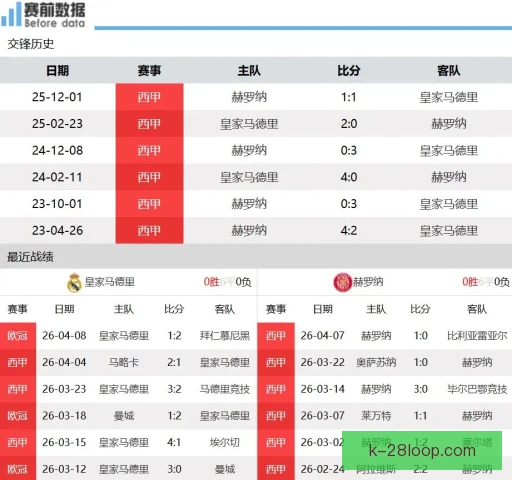
Task: Click score 3:2 in the 26-03-23 row
Action: coord(174,389)
